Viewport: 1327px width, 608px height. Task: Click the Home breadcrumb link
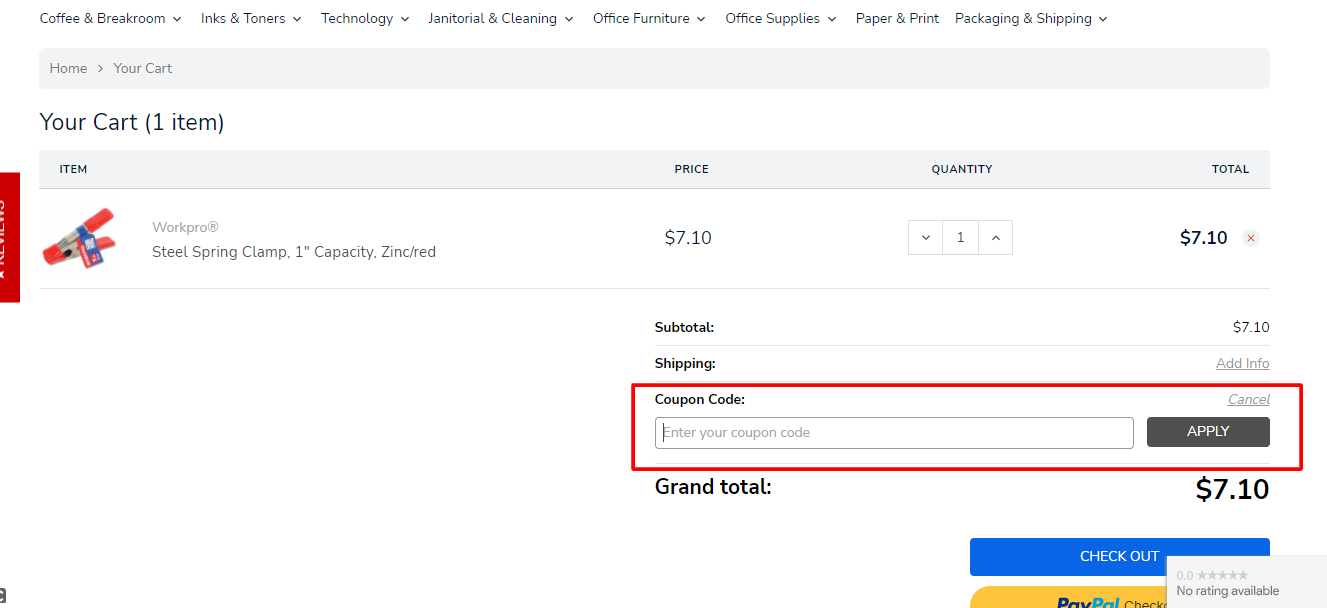pyautogui.click(x=68, y=68)
